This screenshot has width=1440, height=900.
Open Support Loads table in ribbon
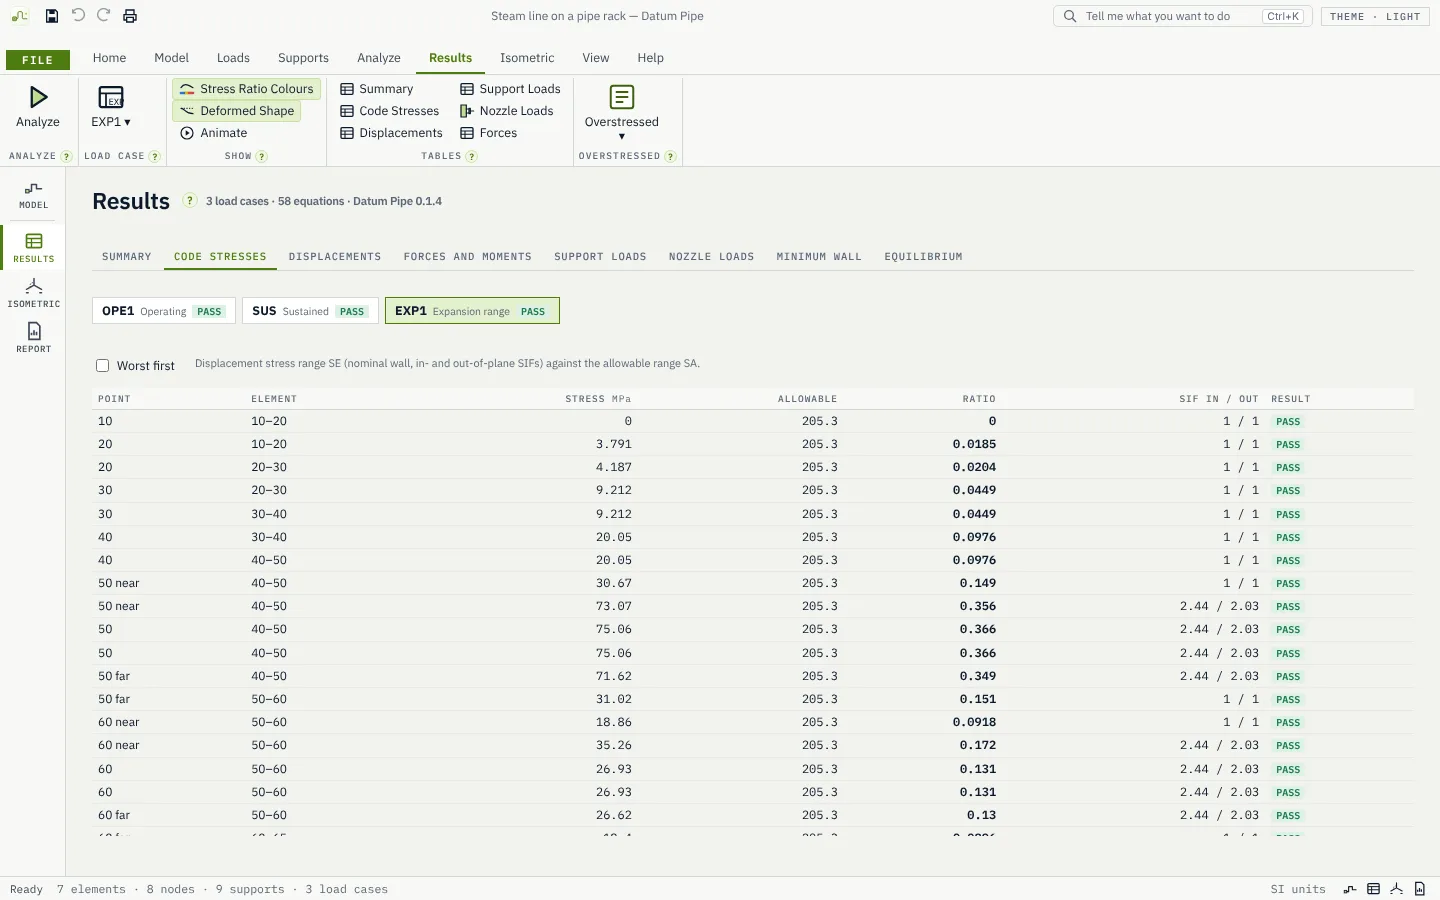pyautogui.click(x=510, y=89)
